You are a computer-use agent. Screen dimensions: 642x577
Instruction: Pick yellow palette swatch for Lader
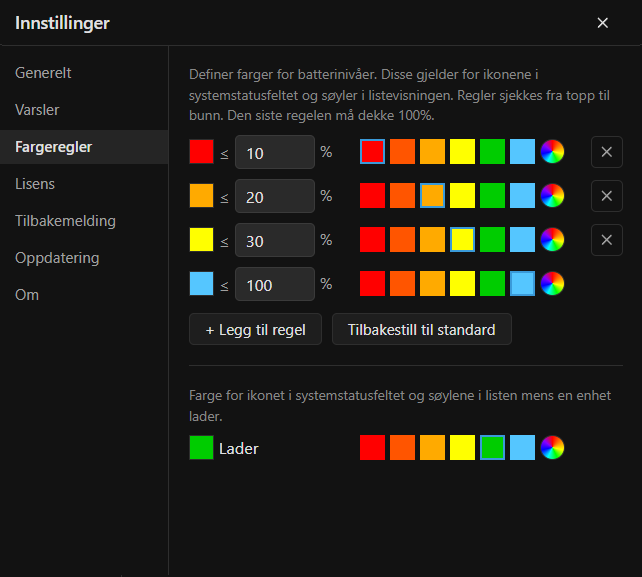pyautogui.click(x=462, y=448)
